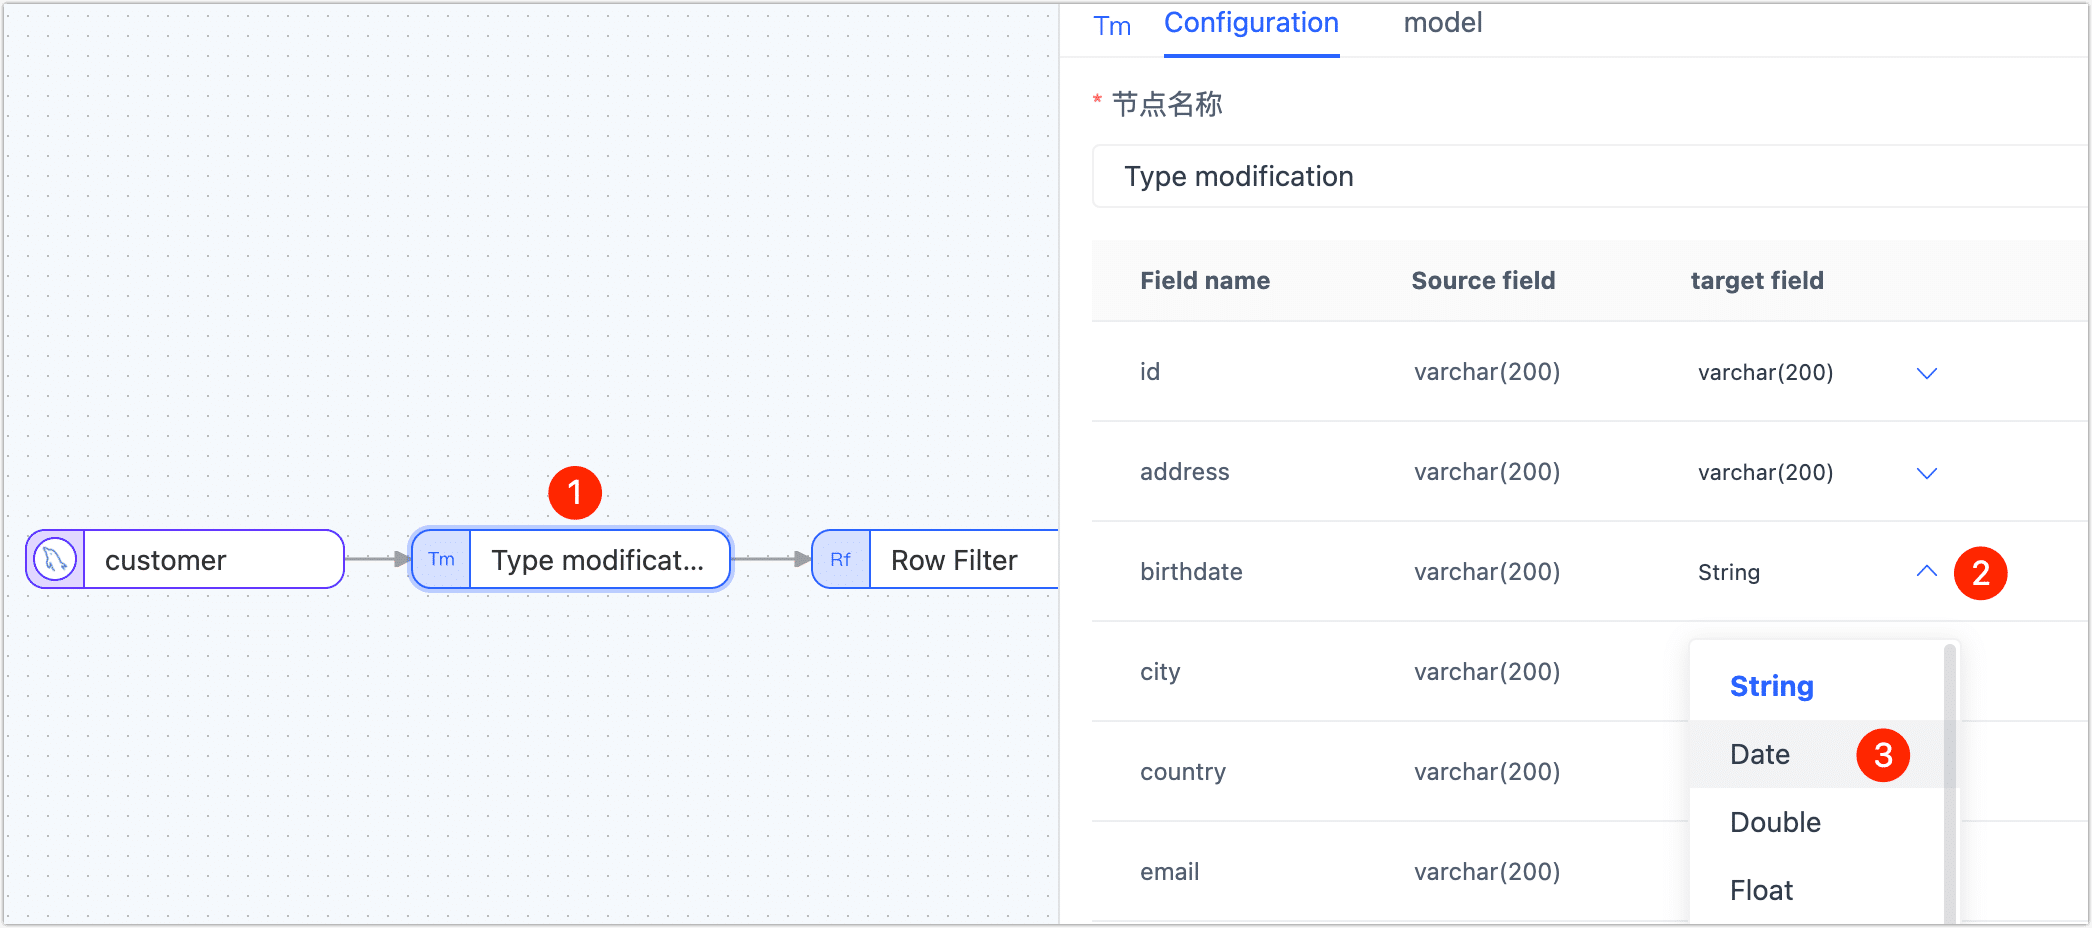Switch to the model tab

point(1443,22)
